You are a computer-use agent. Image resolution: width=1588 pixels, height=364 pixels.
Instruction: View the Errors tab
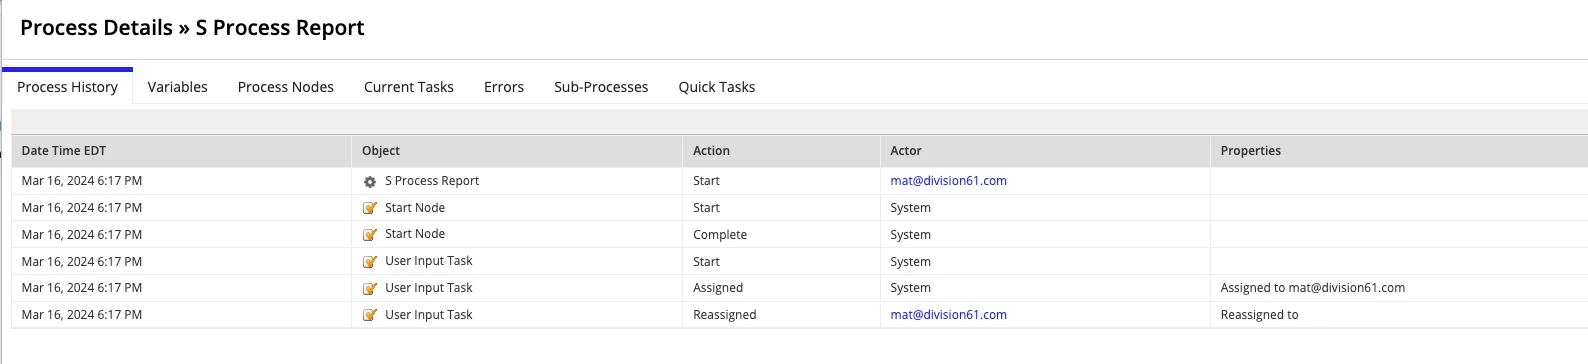(503, 87)
